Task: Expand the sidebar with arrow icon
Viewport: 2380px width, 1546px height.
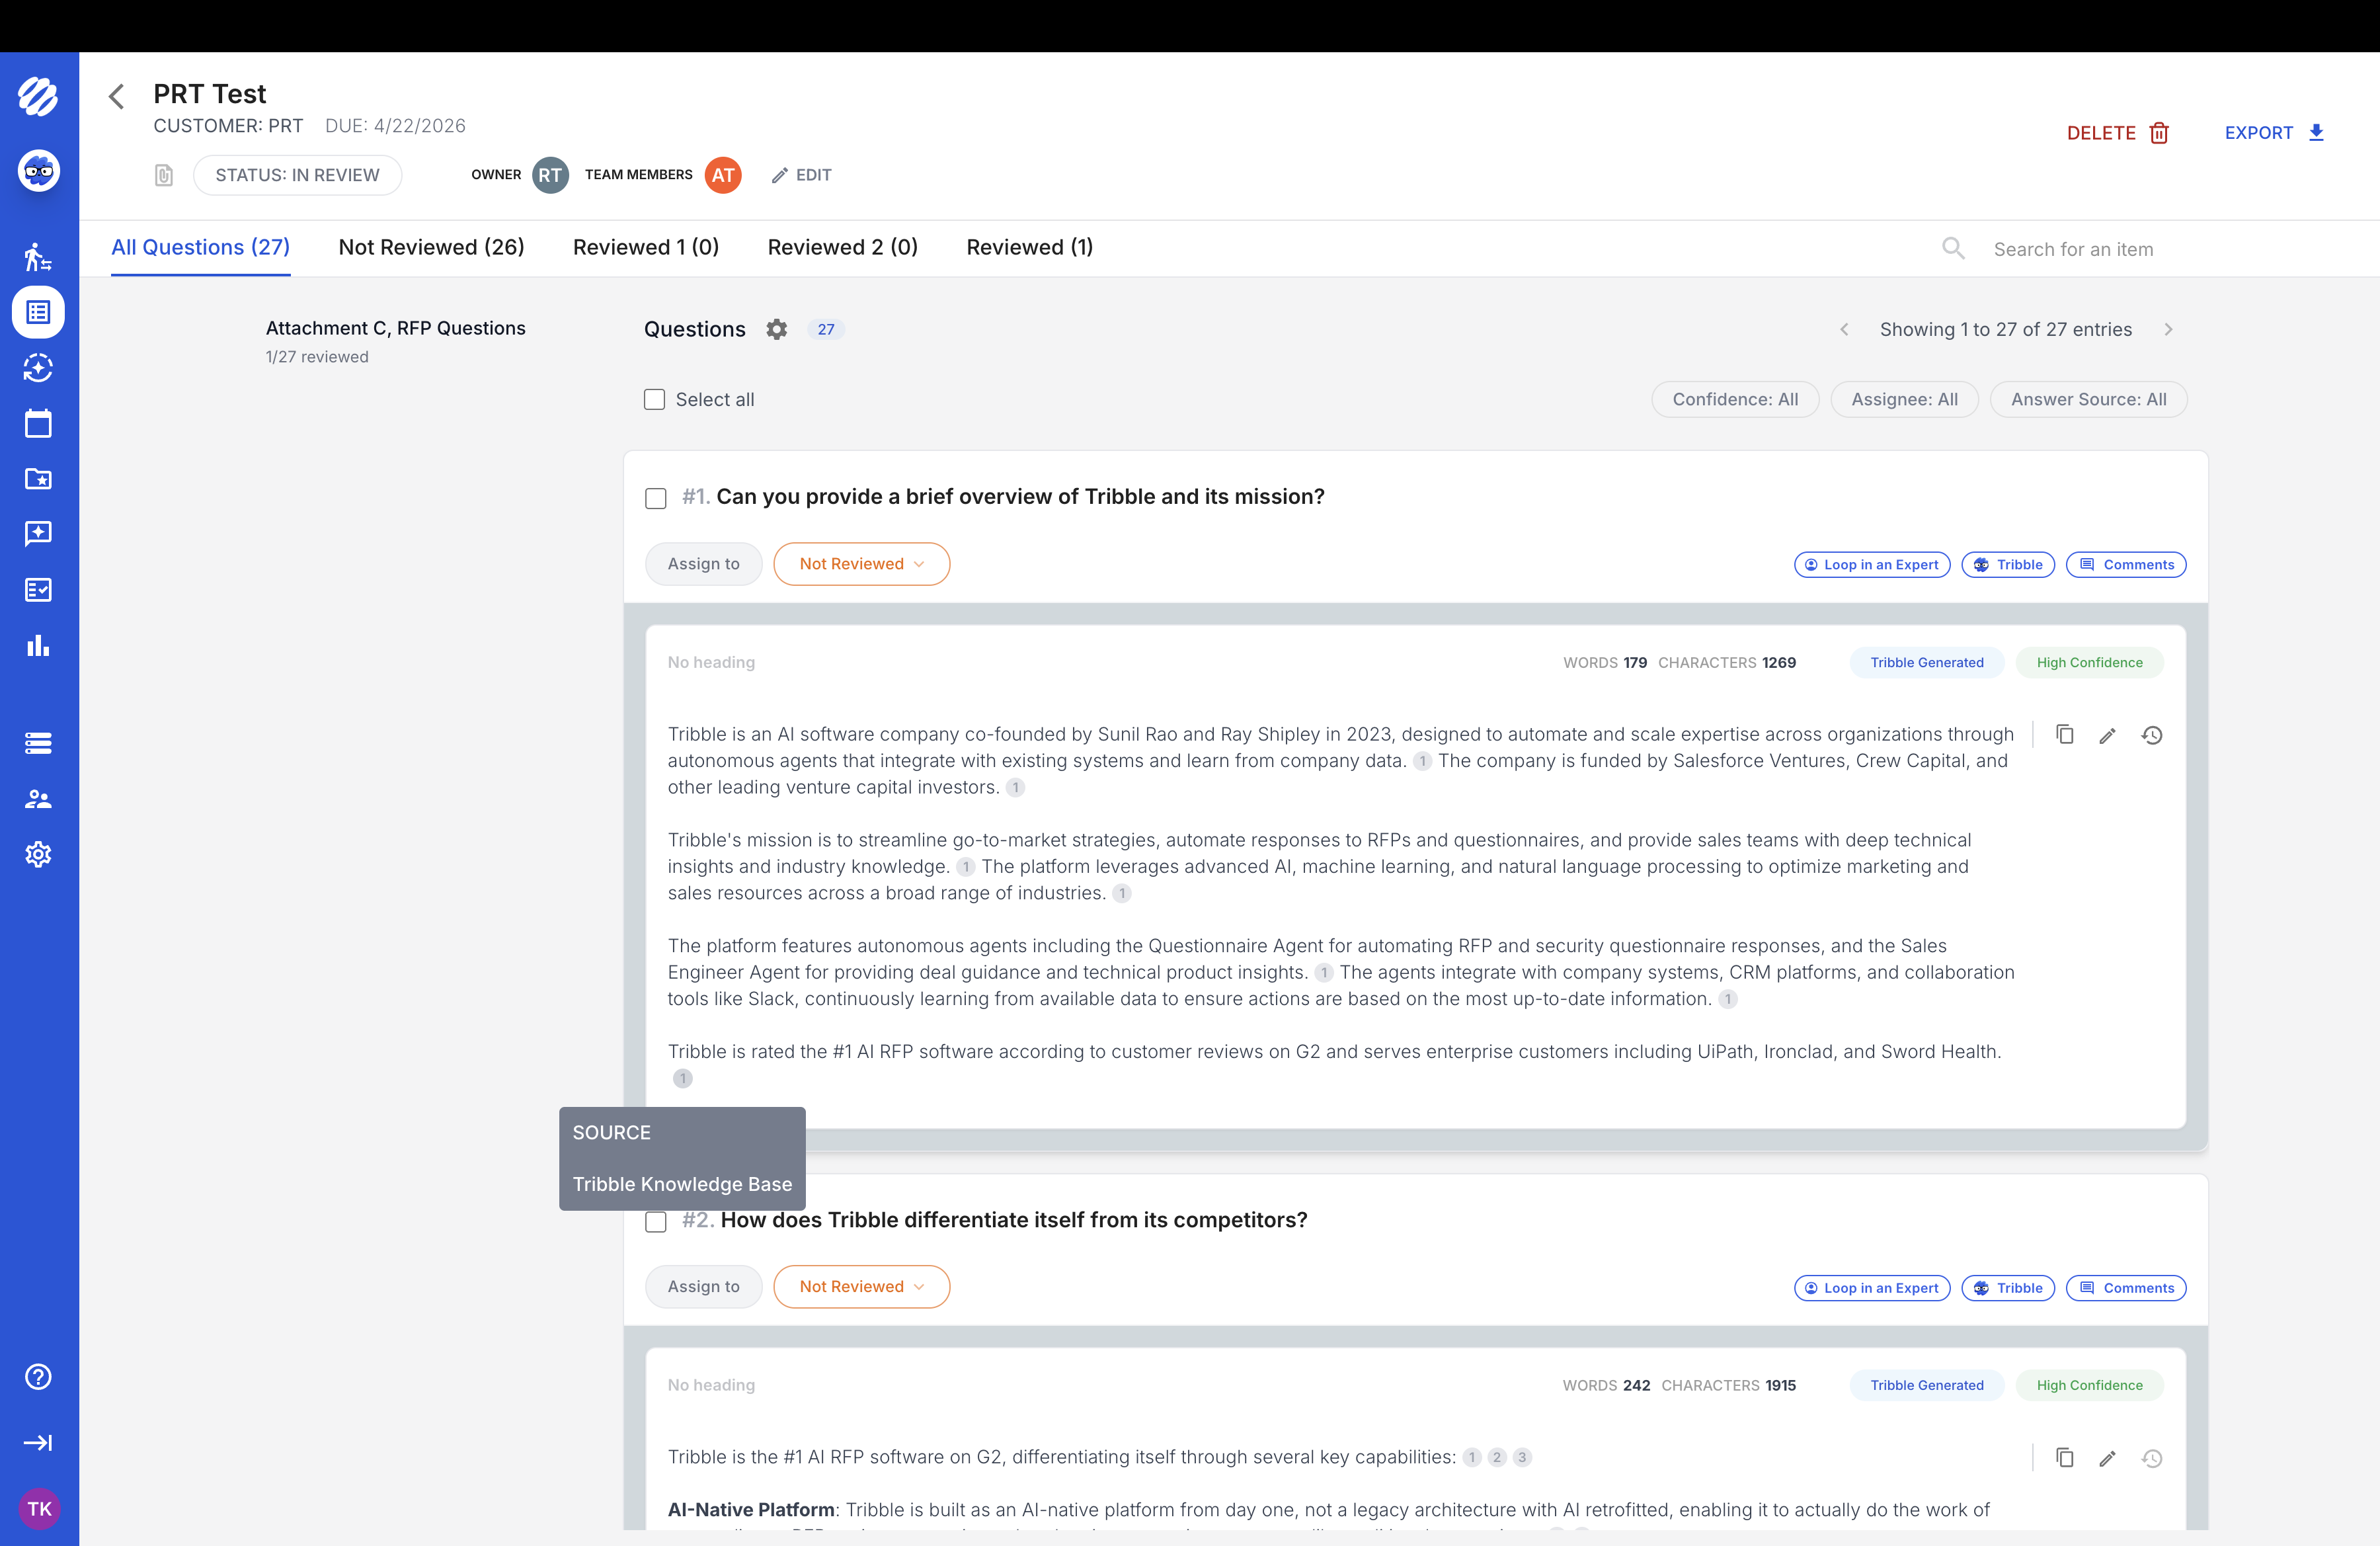Action: click(38, 1442)
